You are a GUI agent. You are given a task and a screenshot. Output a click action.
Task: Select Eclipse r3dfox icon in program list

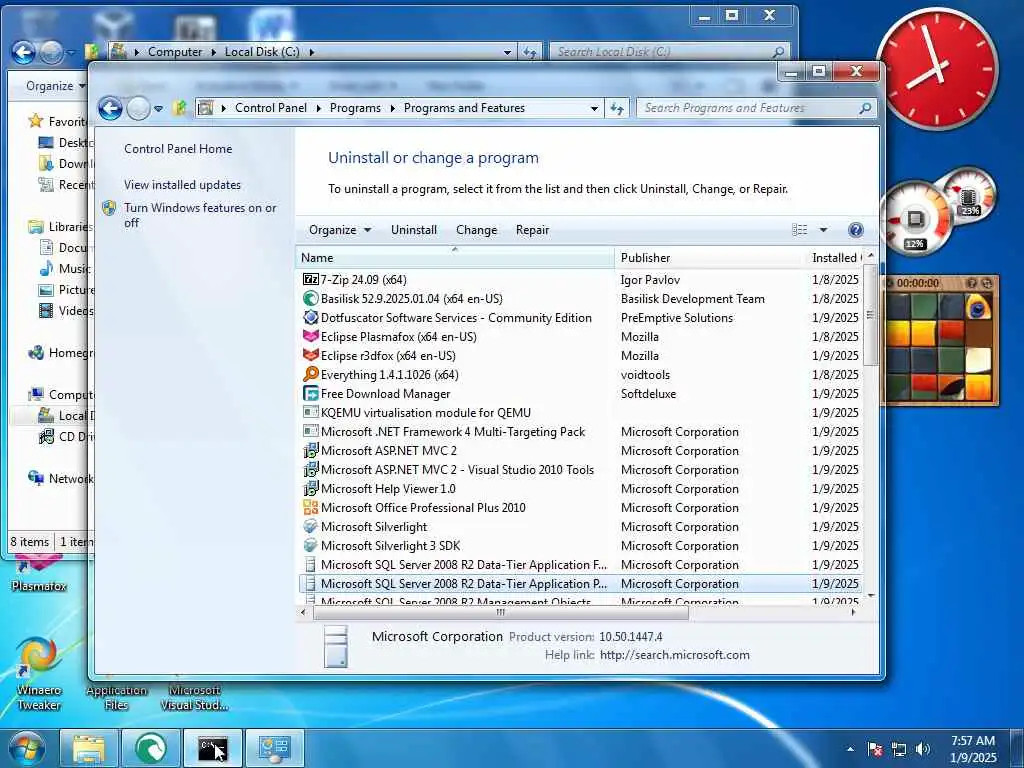point(311,355)
